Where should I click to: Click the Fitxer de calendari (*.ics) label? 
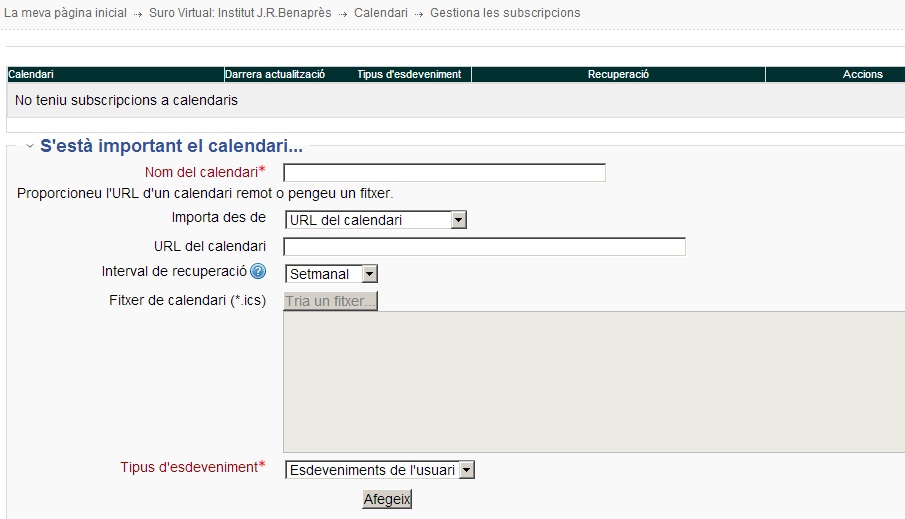tap(188, 300)
